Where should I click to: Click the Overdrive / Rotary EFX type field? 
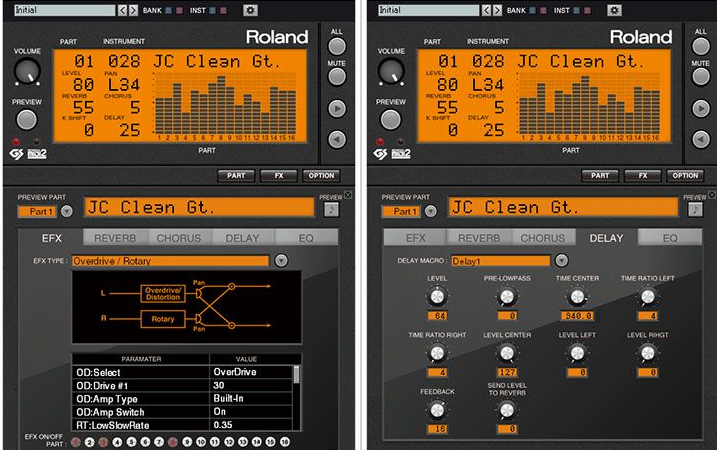click(170, 261)
